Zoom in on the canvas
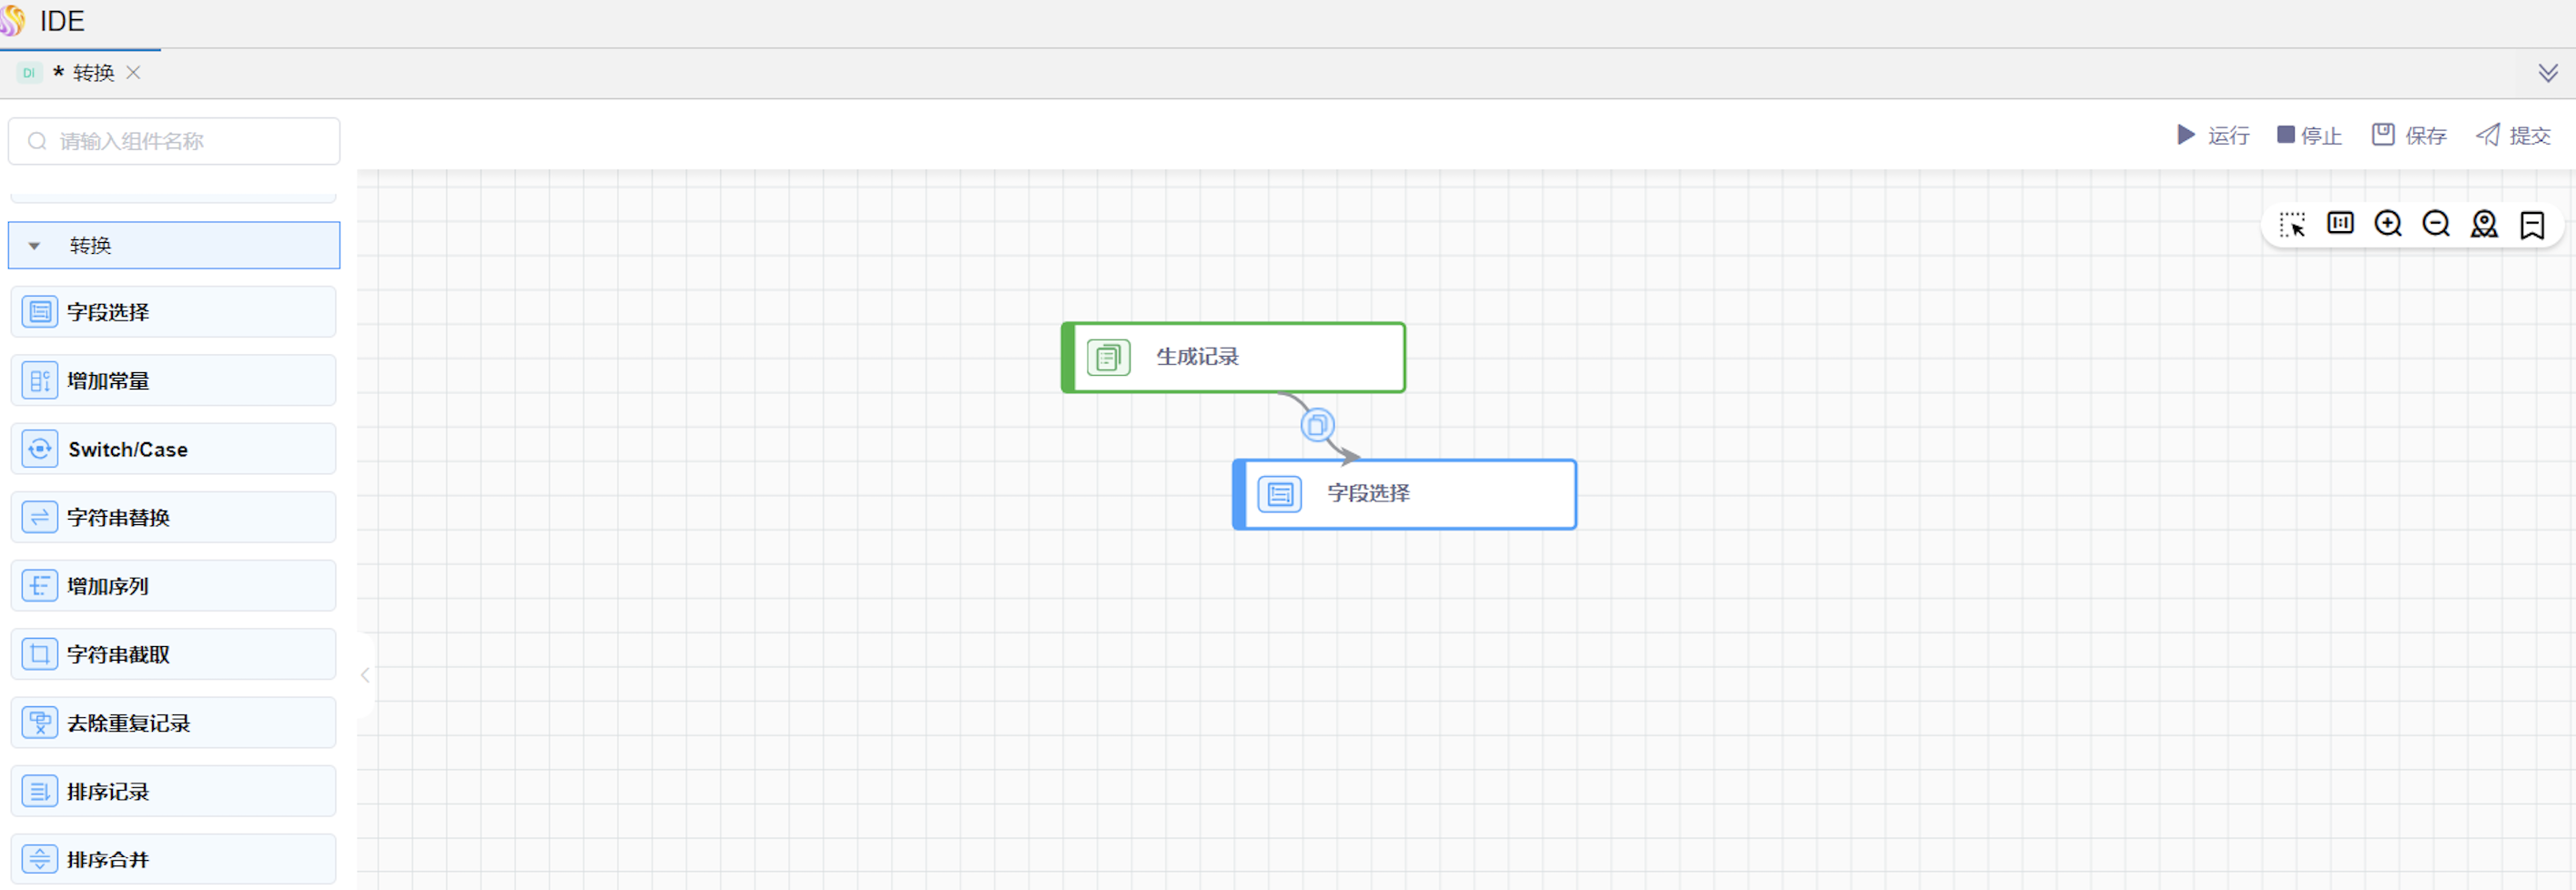Screen dimensions: 2576x890 (2388, 224)
